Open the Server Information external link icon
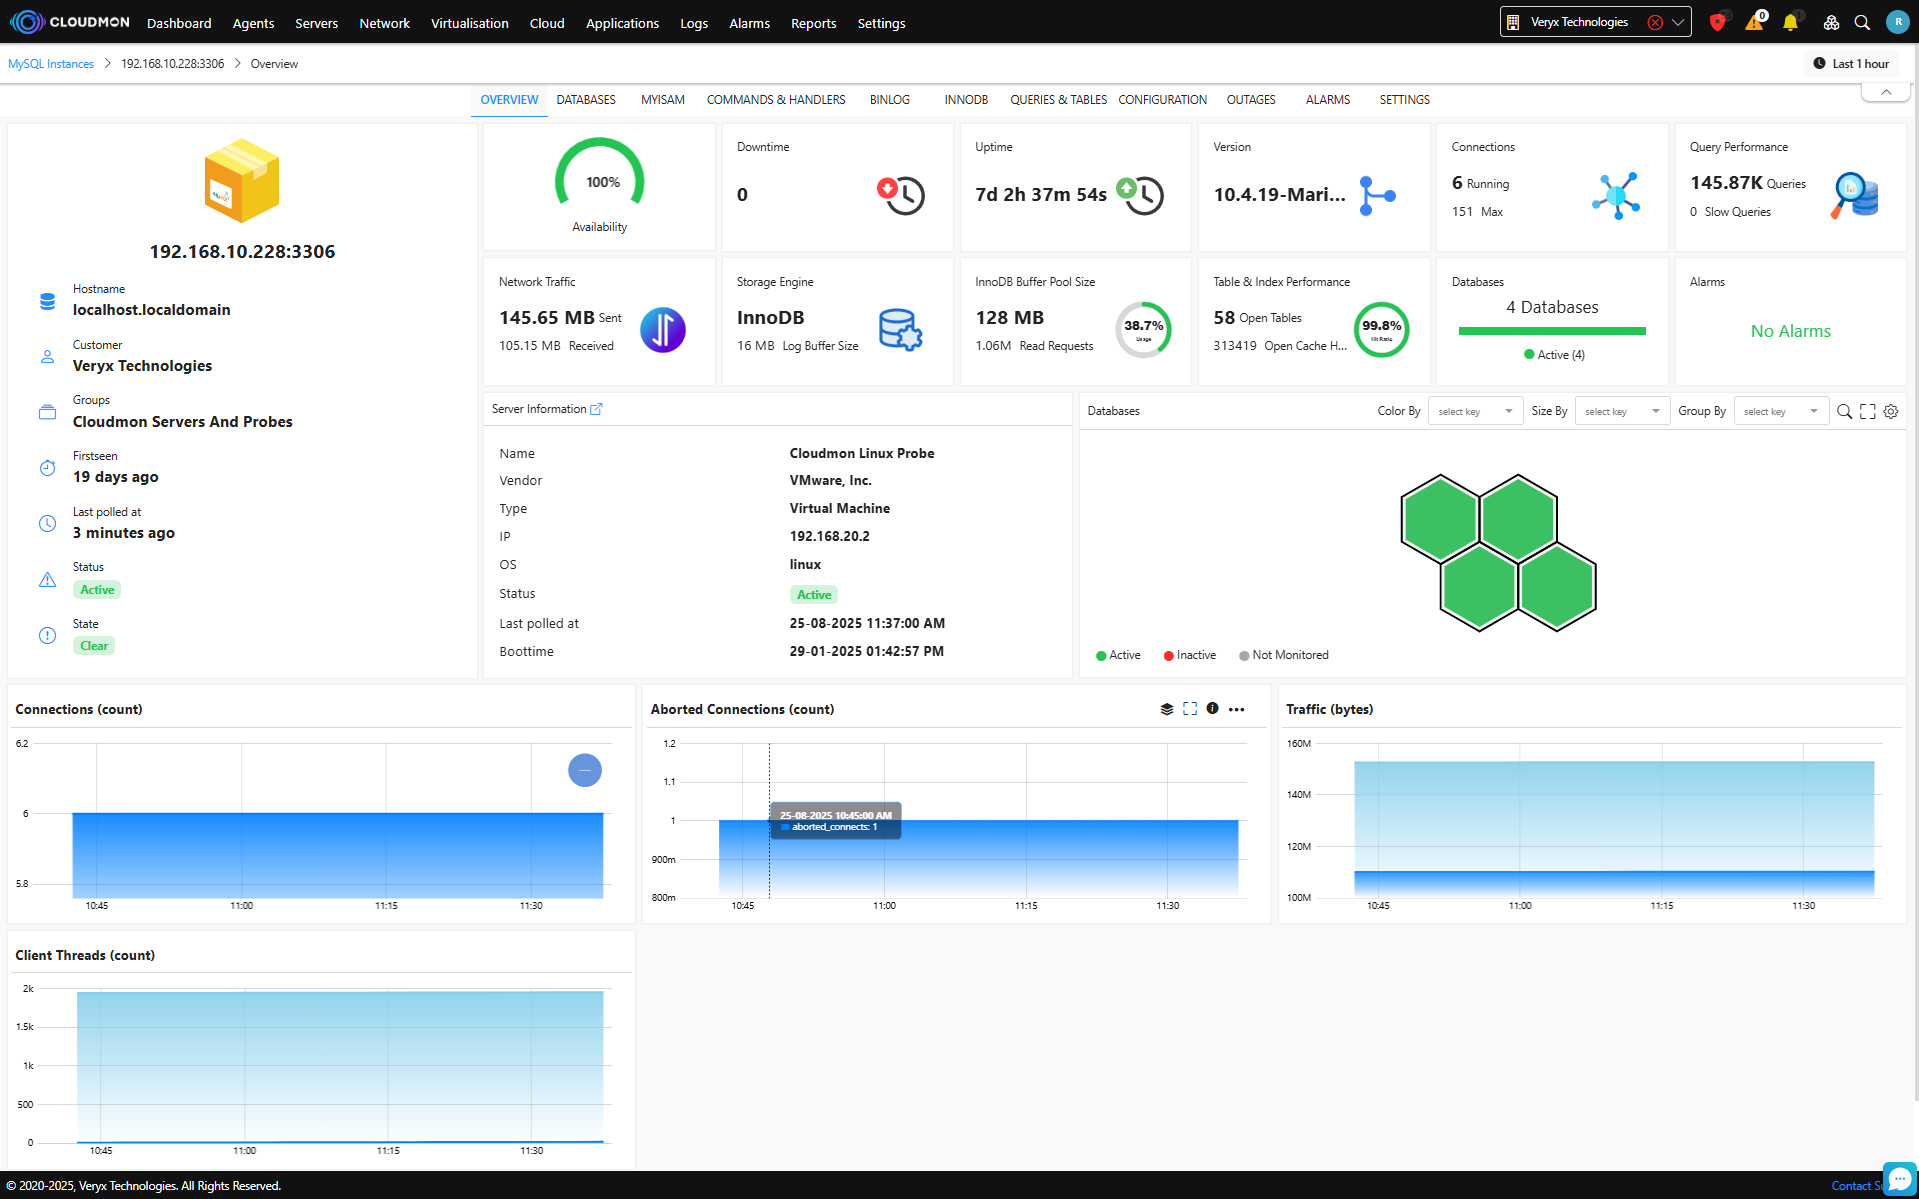Image resolution: width=1919 pixels, height=1199 pixels. 597,409
